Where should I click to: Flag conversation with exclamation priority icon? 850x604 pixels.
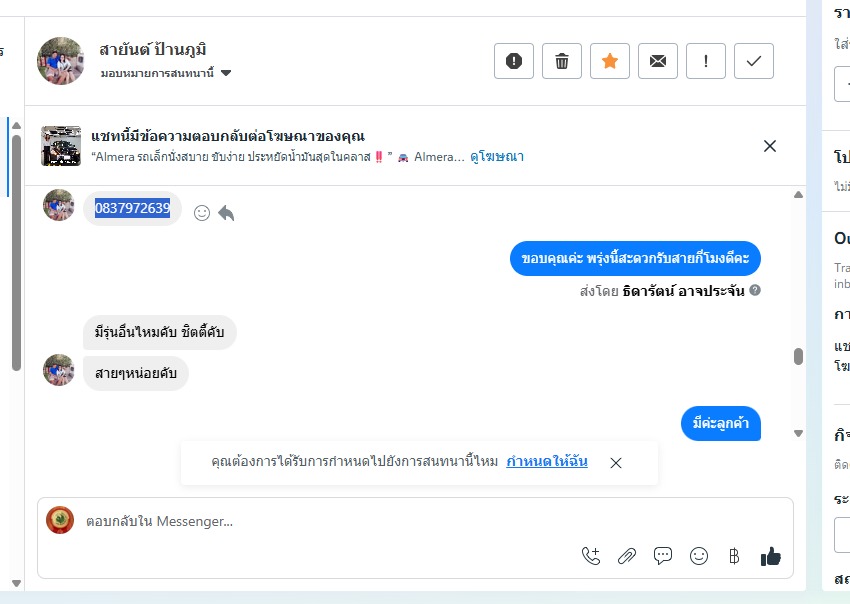[706, 61]
